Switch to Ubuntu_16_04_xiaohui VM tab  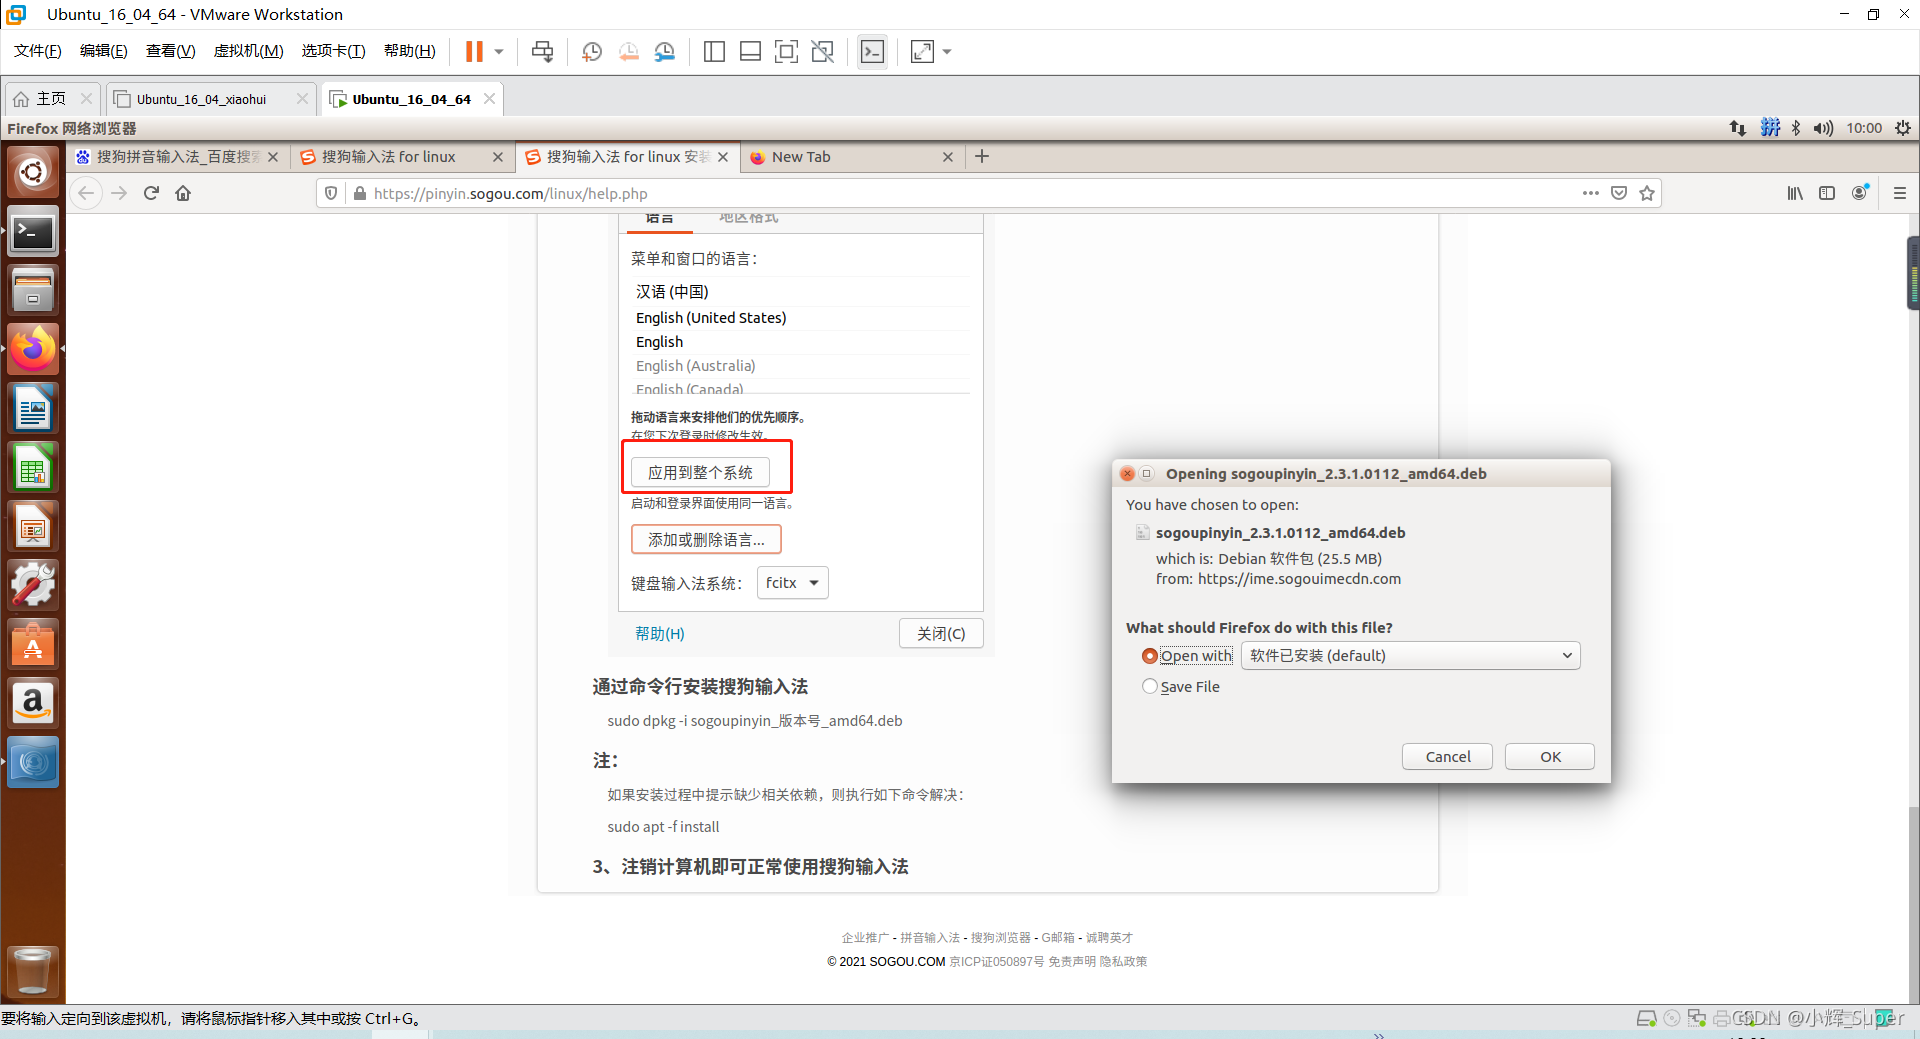point(200,99)
